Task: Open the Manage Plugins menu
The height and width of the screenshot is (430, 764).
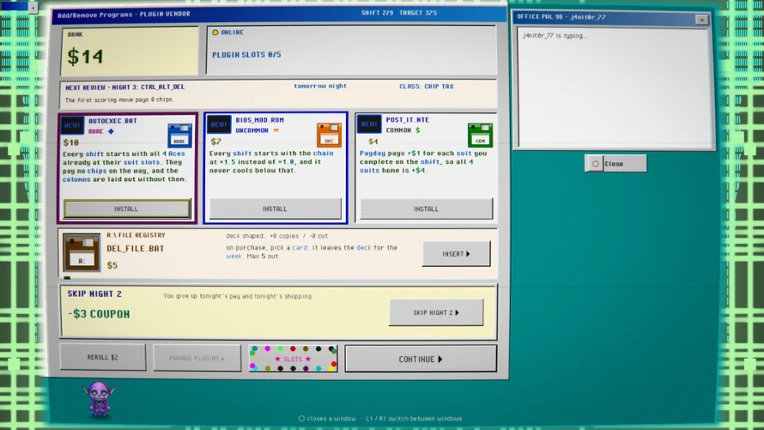Action: tap(197, 358)
